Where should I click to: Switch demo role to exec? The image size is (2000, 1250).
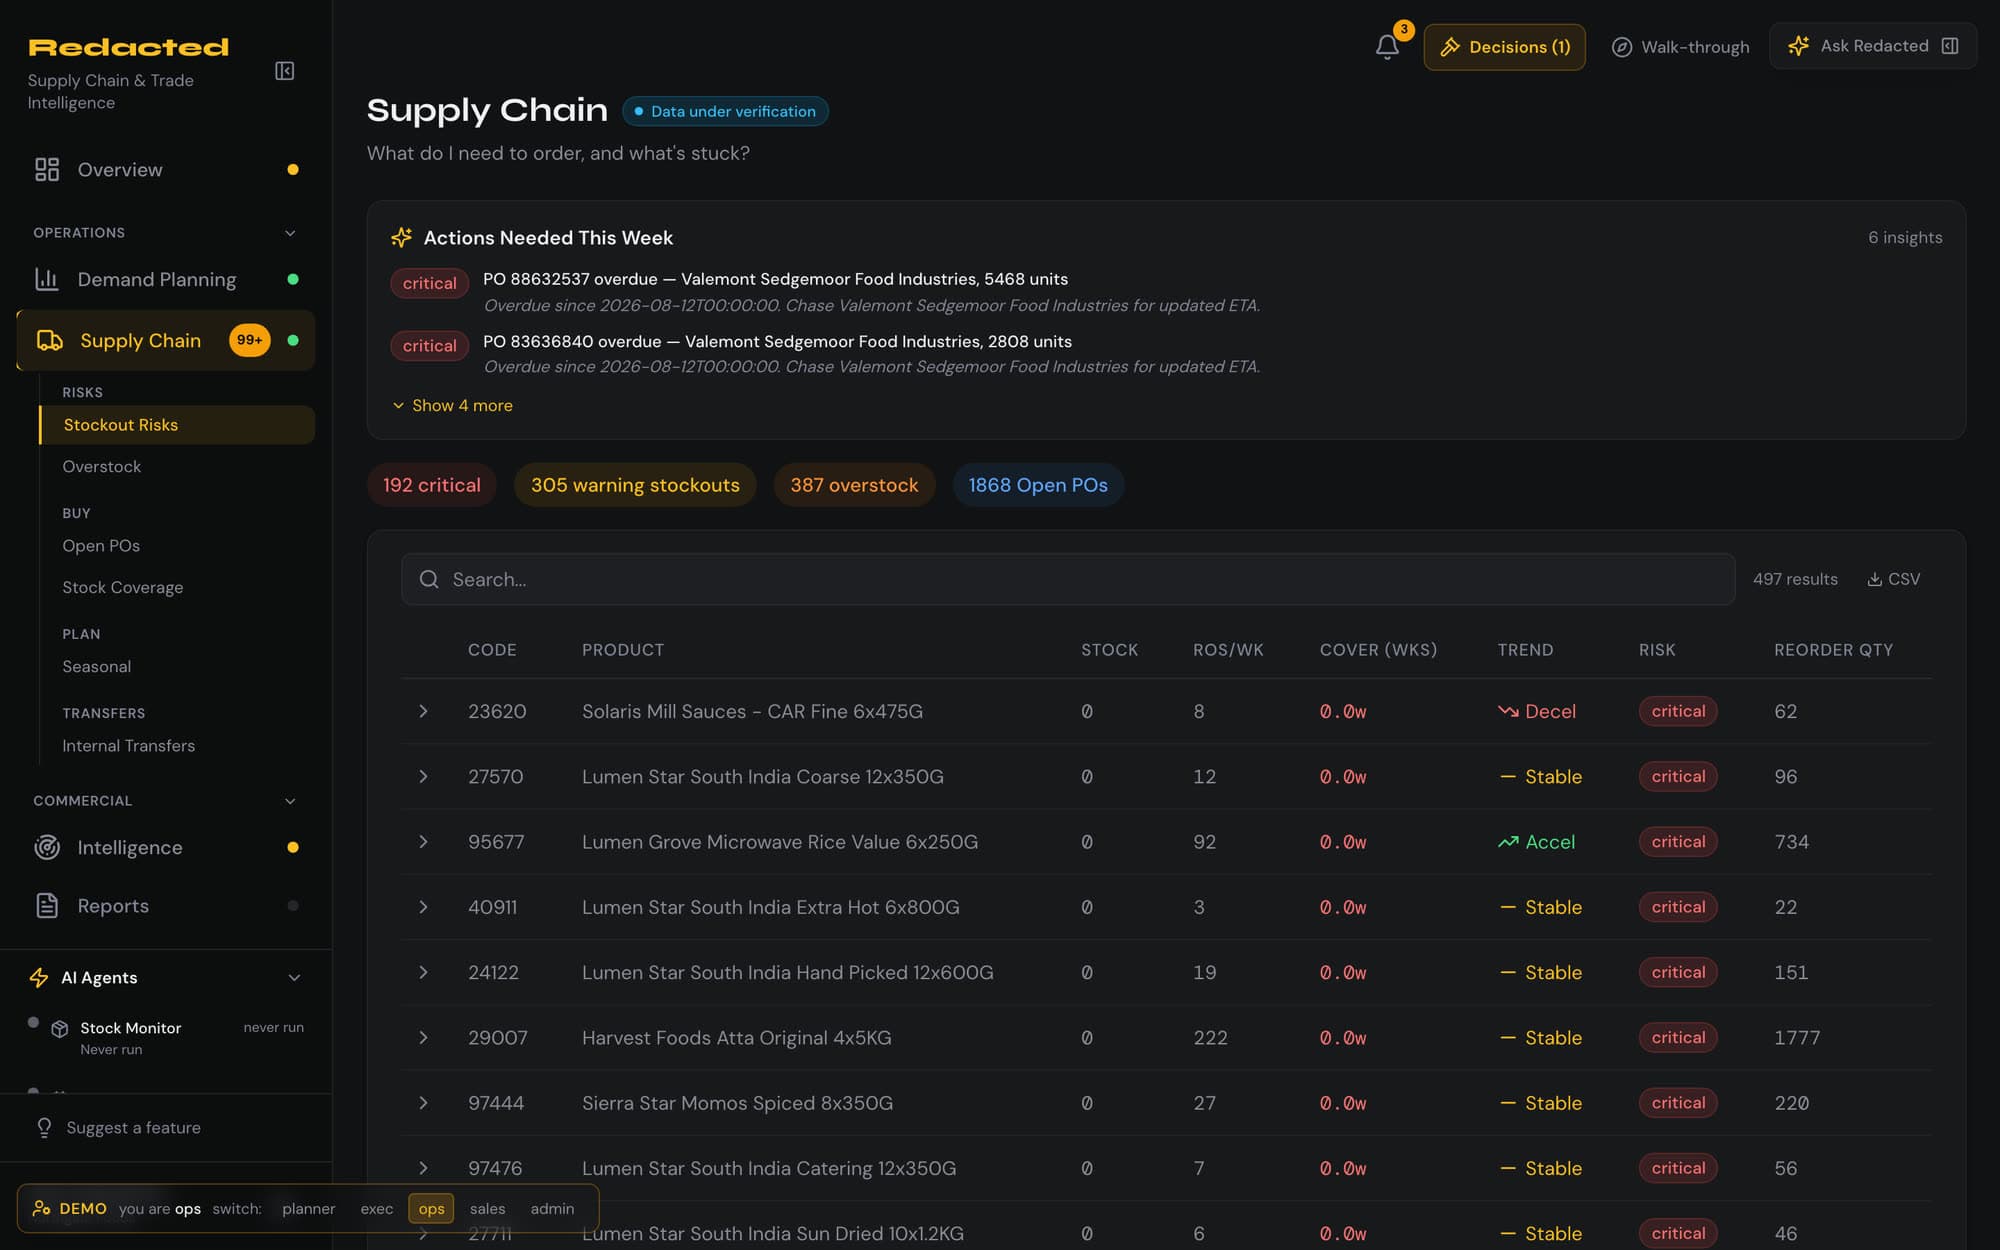point(377,1208)
